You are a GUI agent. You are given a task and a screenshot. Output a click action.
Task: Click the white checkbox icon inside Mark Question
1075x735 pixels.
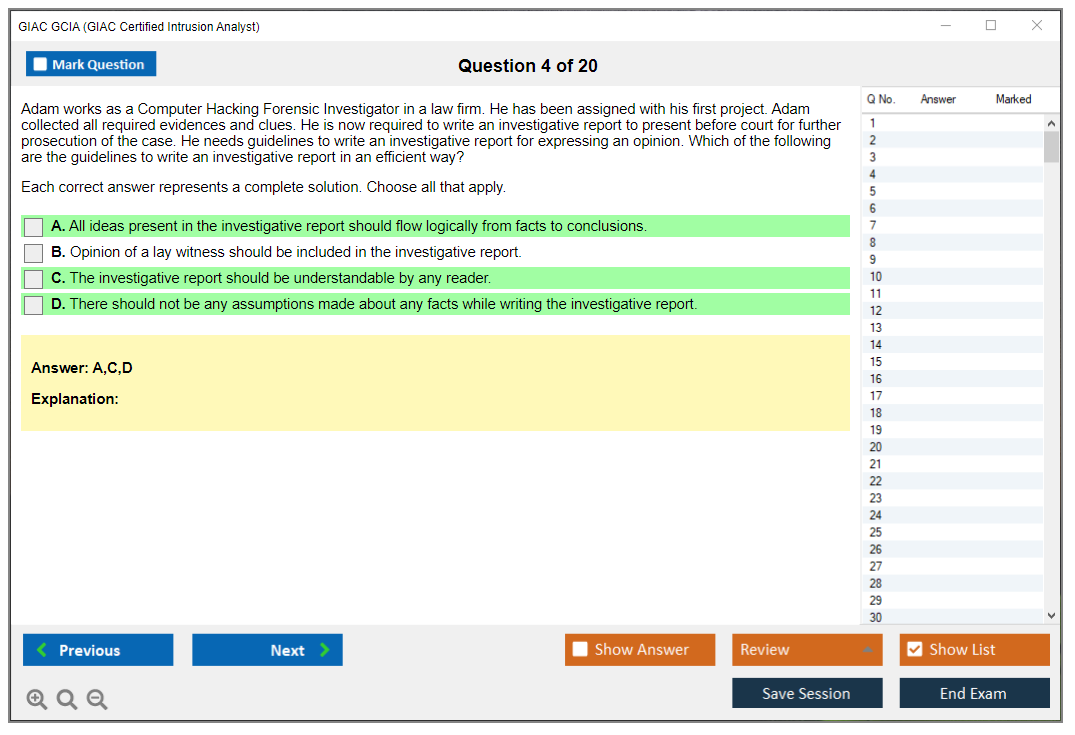(41, 63)
